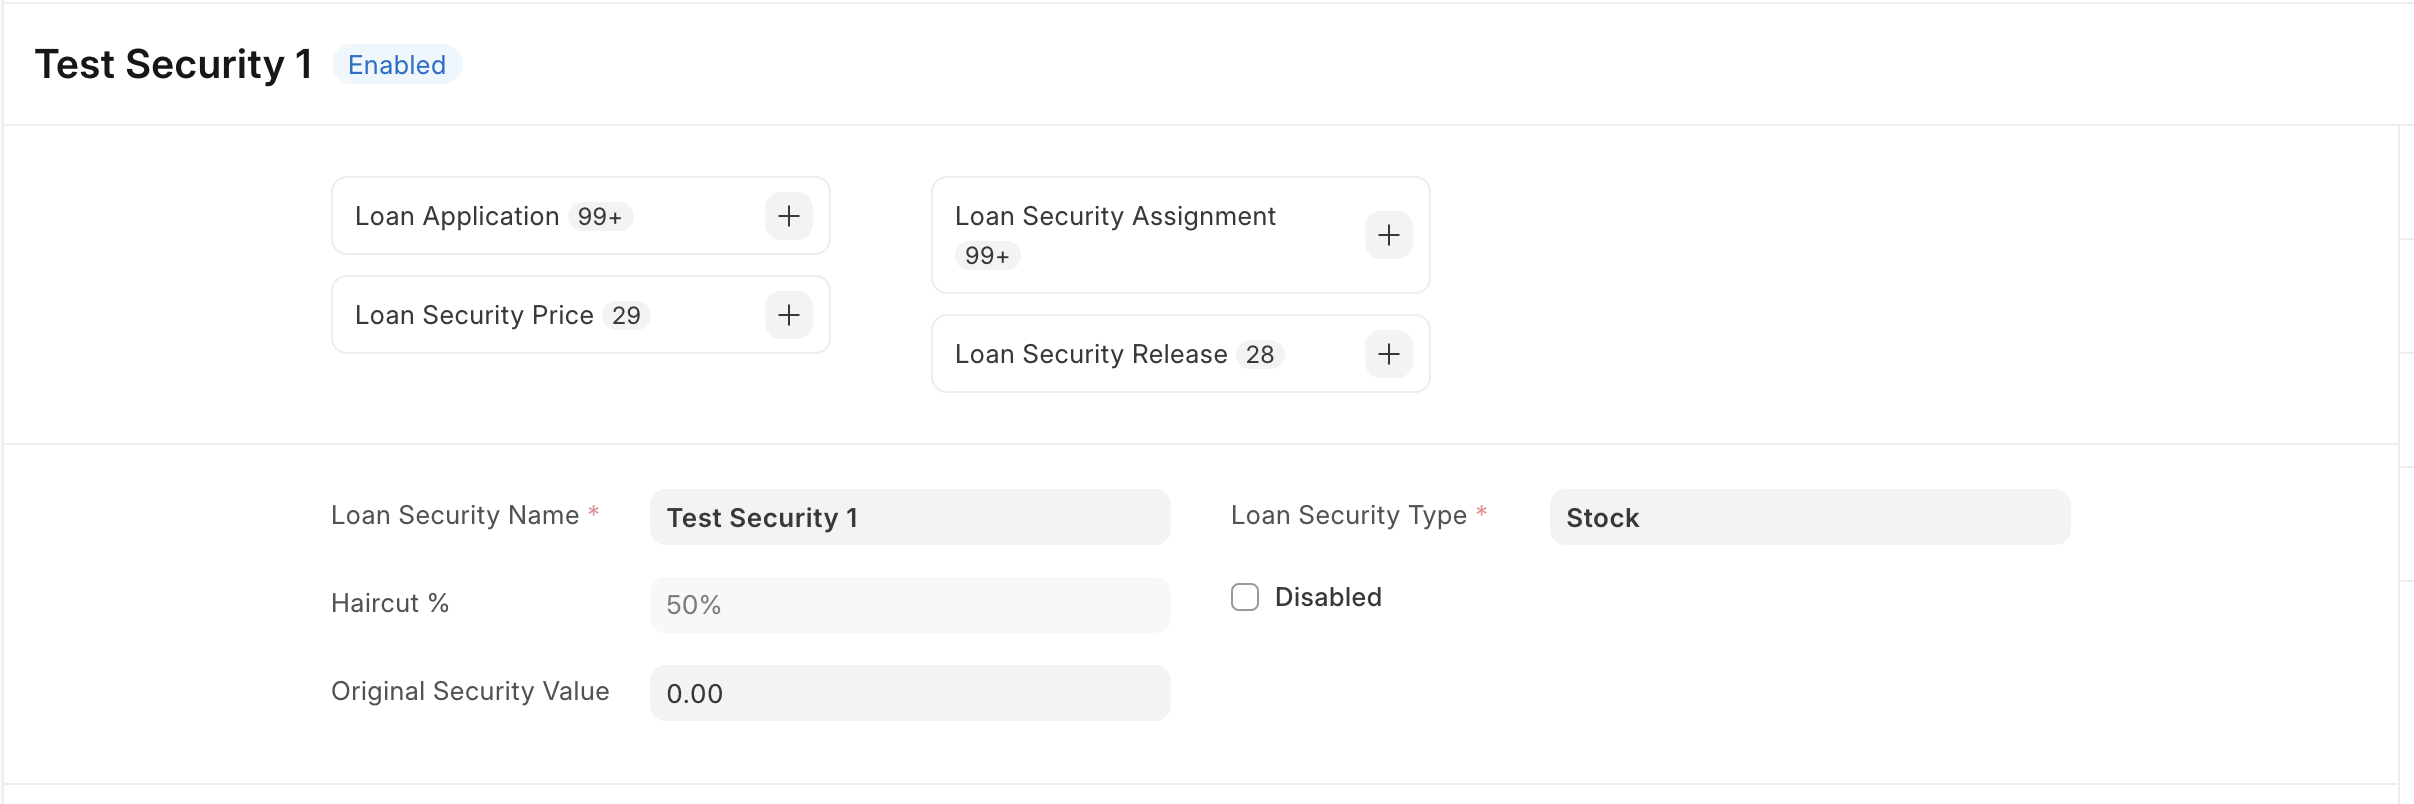Click the Loan Application 99+ count badge

coord(600,217)
